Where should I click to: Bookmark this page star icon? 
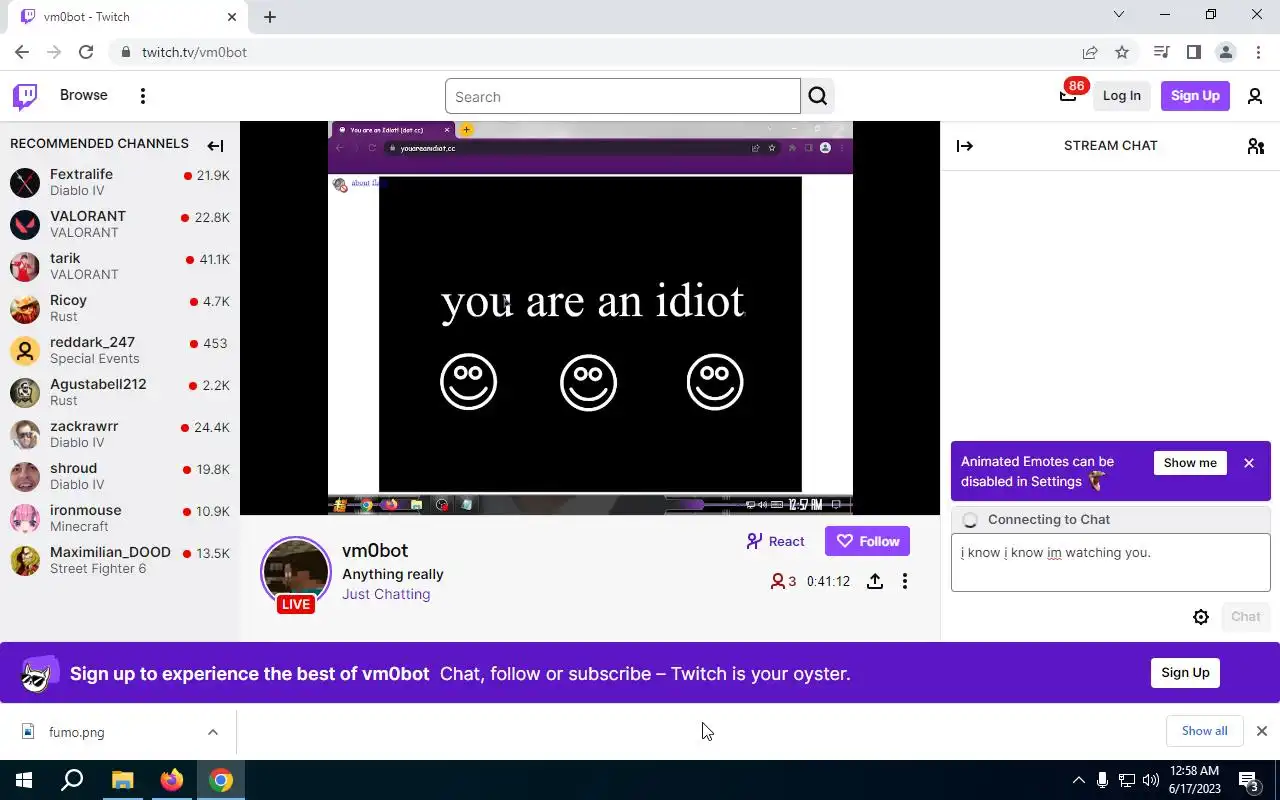1122,52
